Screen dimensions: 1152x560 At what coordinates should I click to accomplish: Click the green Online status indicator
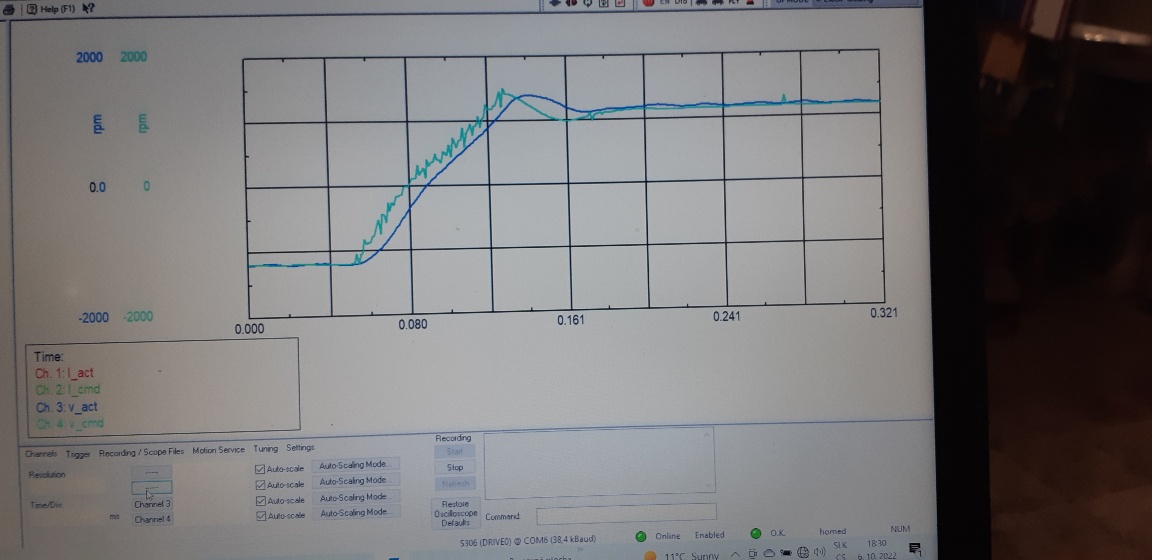(x=640, y=535)
